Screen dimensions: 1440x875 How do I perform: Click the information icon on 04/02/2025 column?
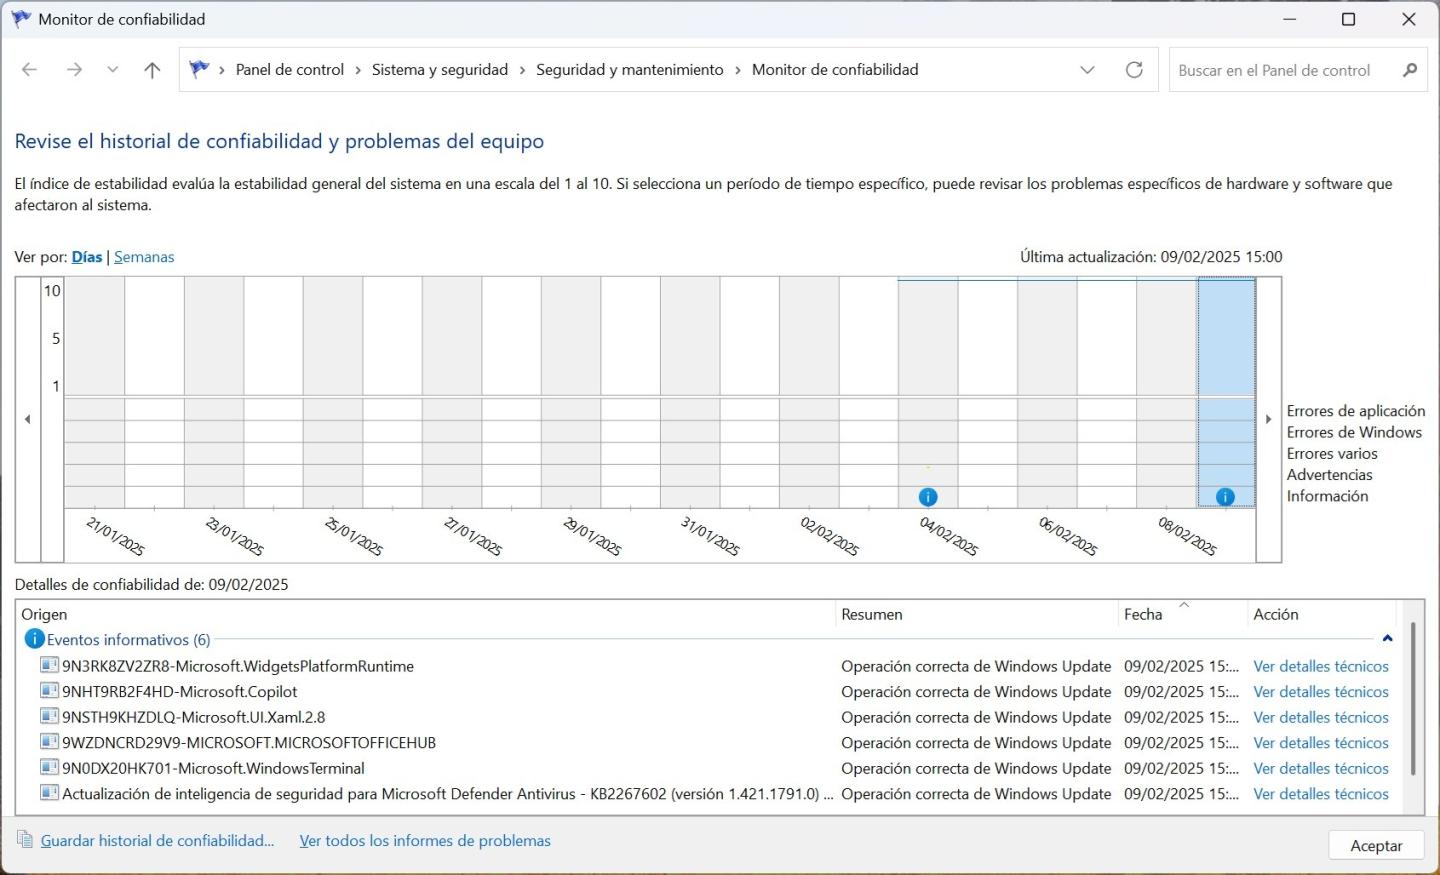[928, 497]
